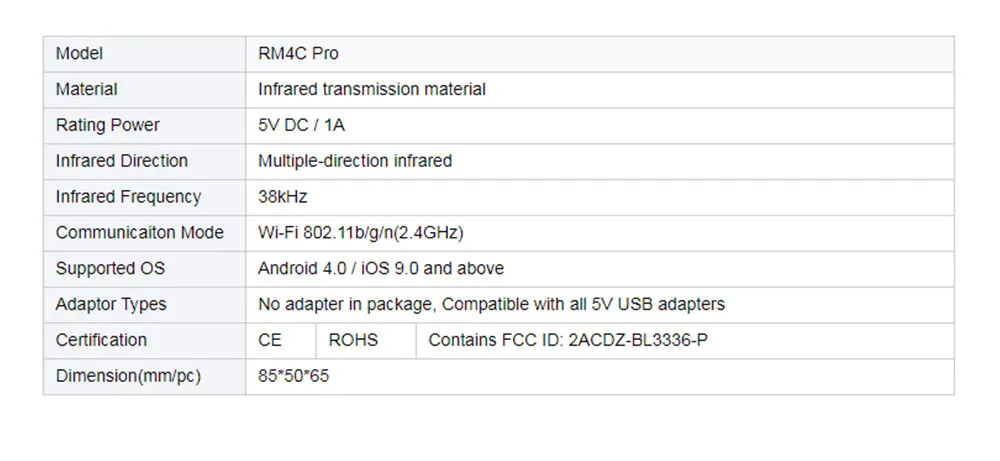Select the Rating Power label

[x=108, y=125]
